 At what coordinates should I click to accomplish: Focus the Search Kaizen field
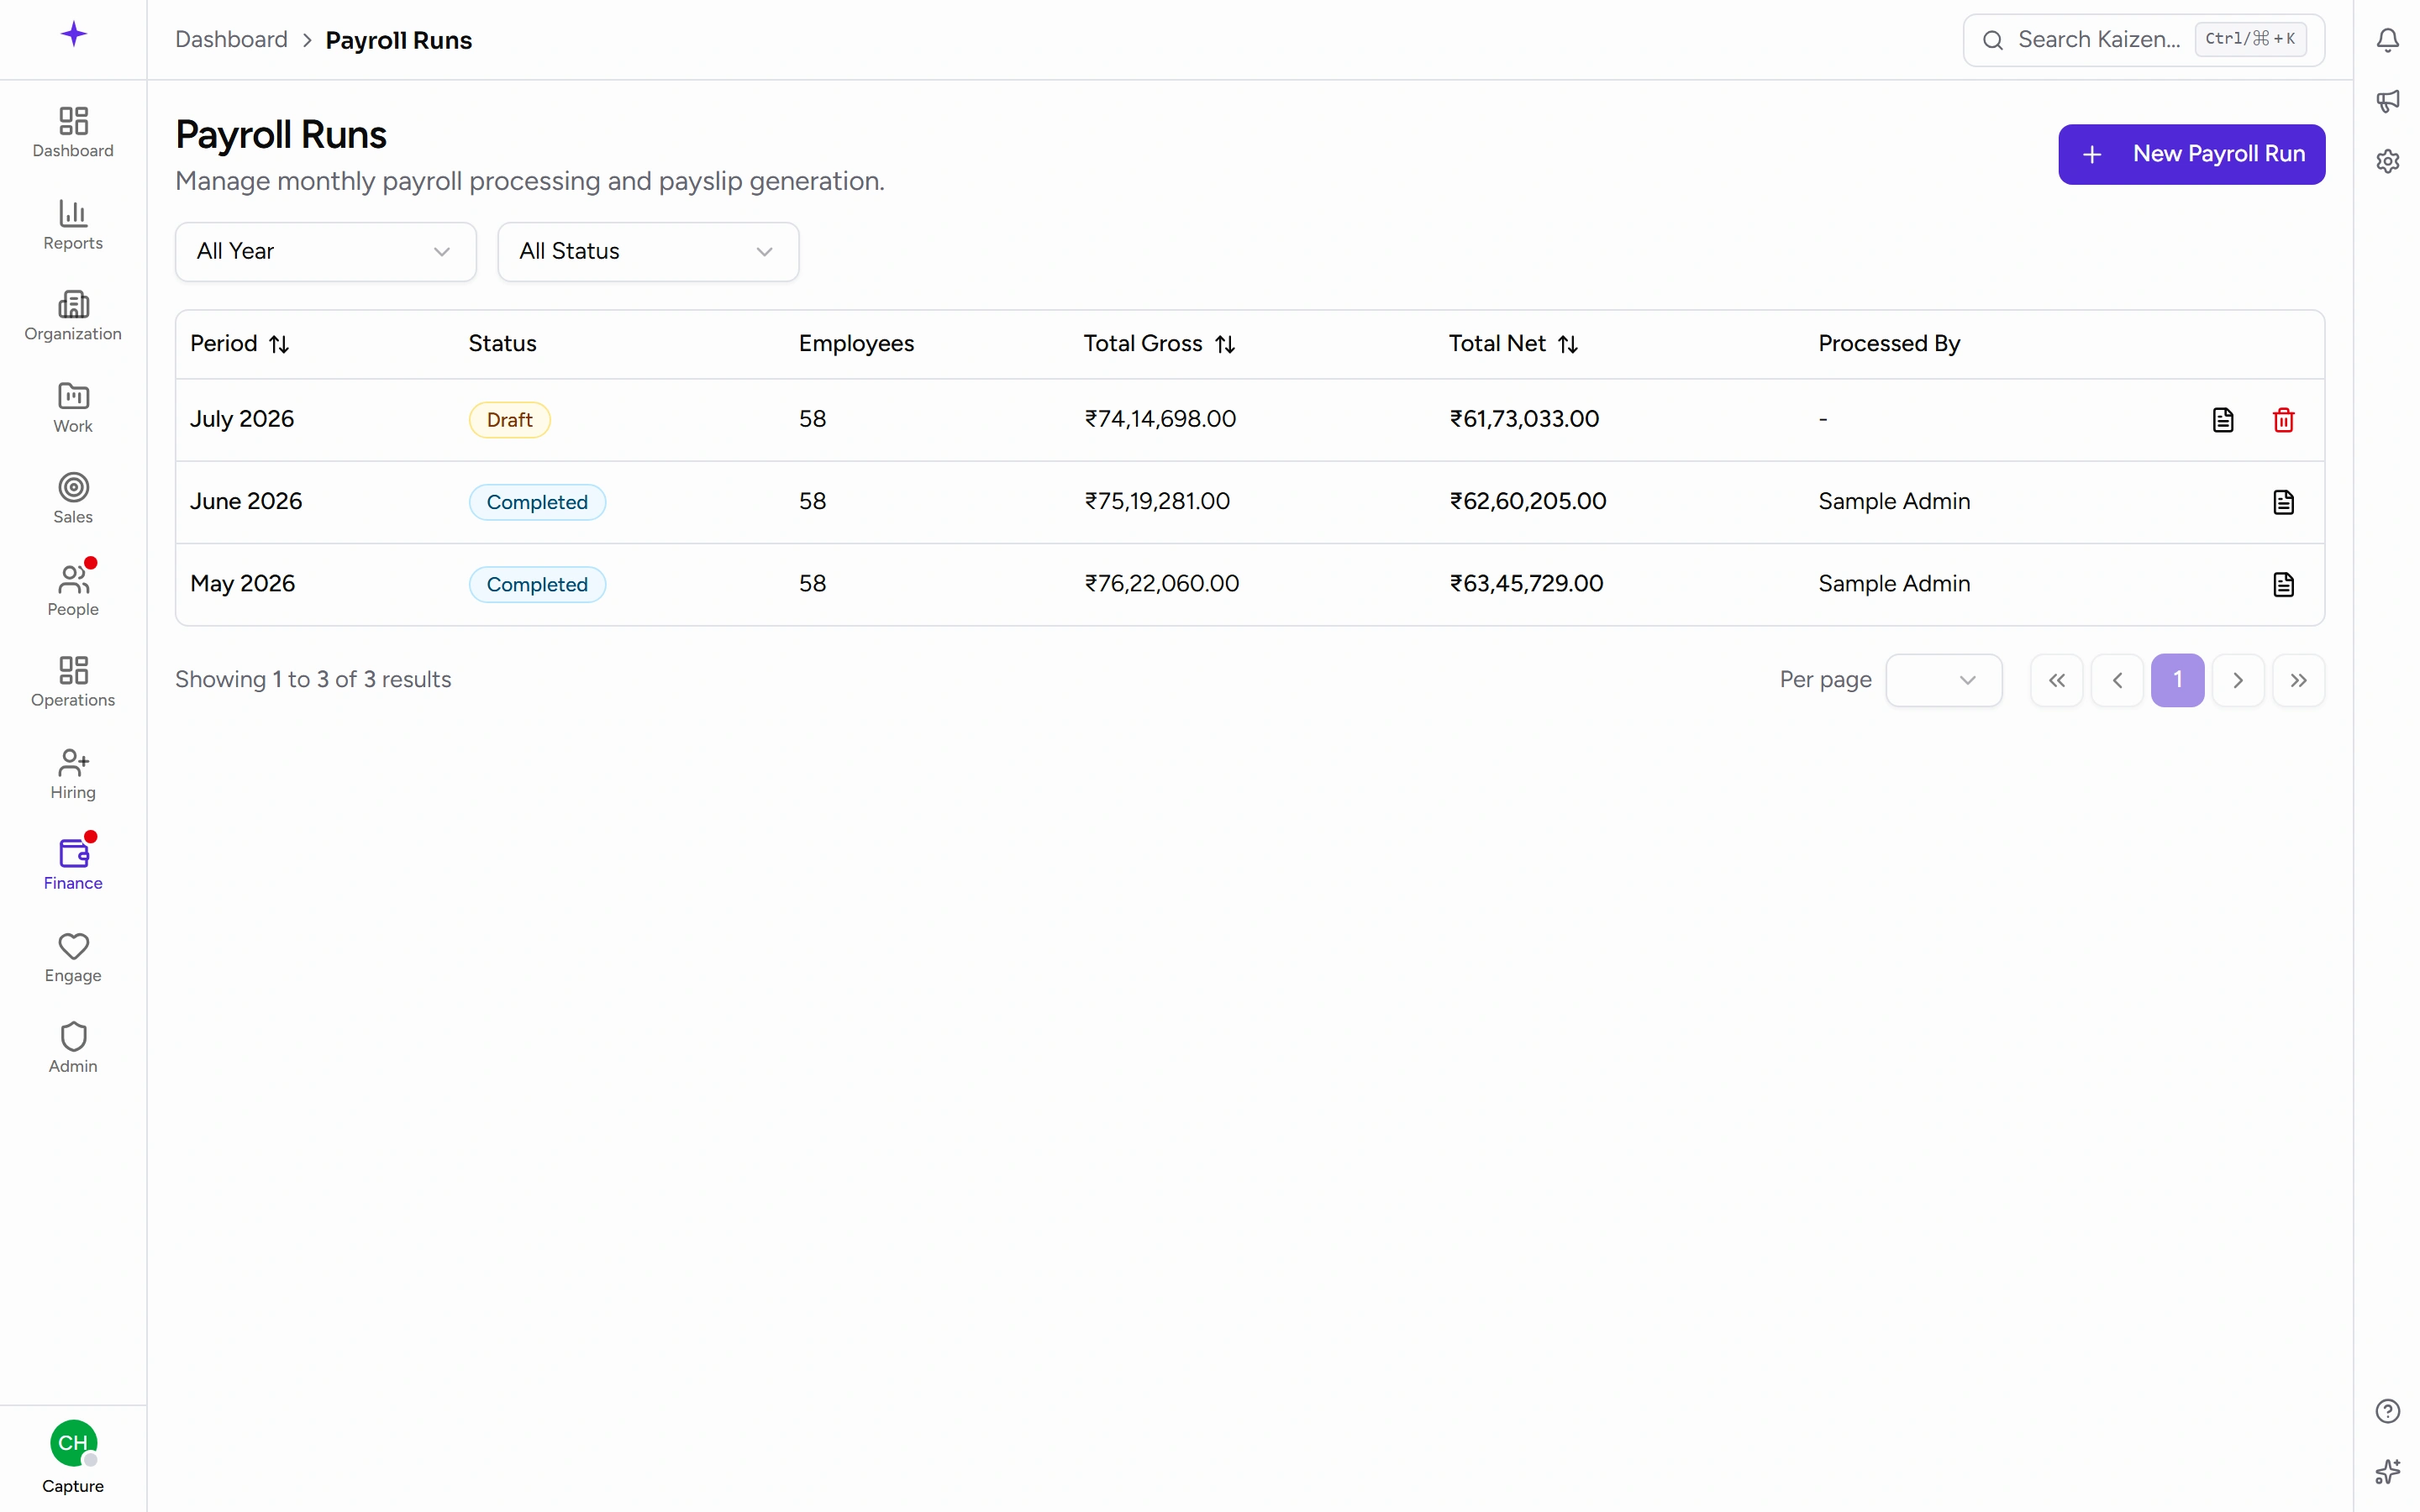coord(2143,40)
